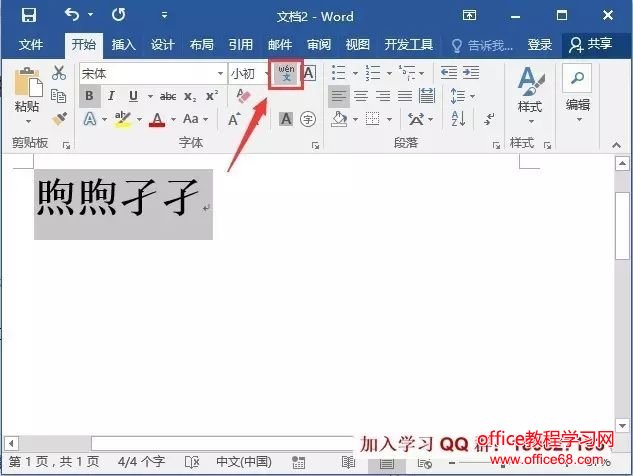Click the 粘贴 (Paste) clipboard icon
The image size is (633, 476).
tap(28, 82)
